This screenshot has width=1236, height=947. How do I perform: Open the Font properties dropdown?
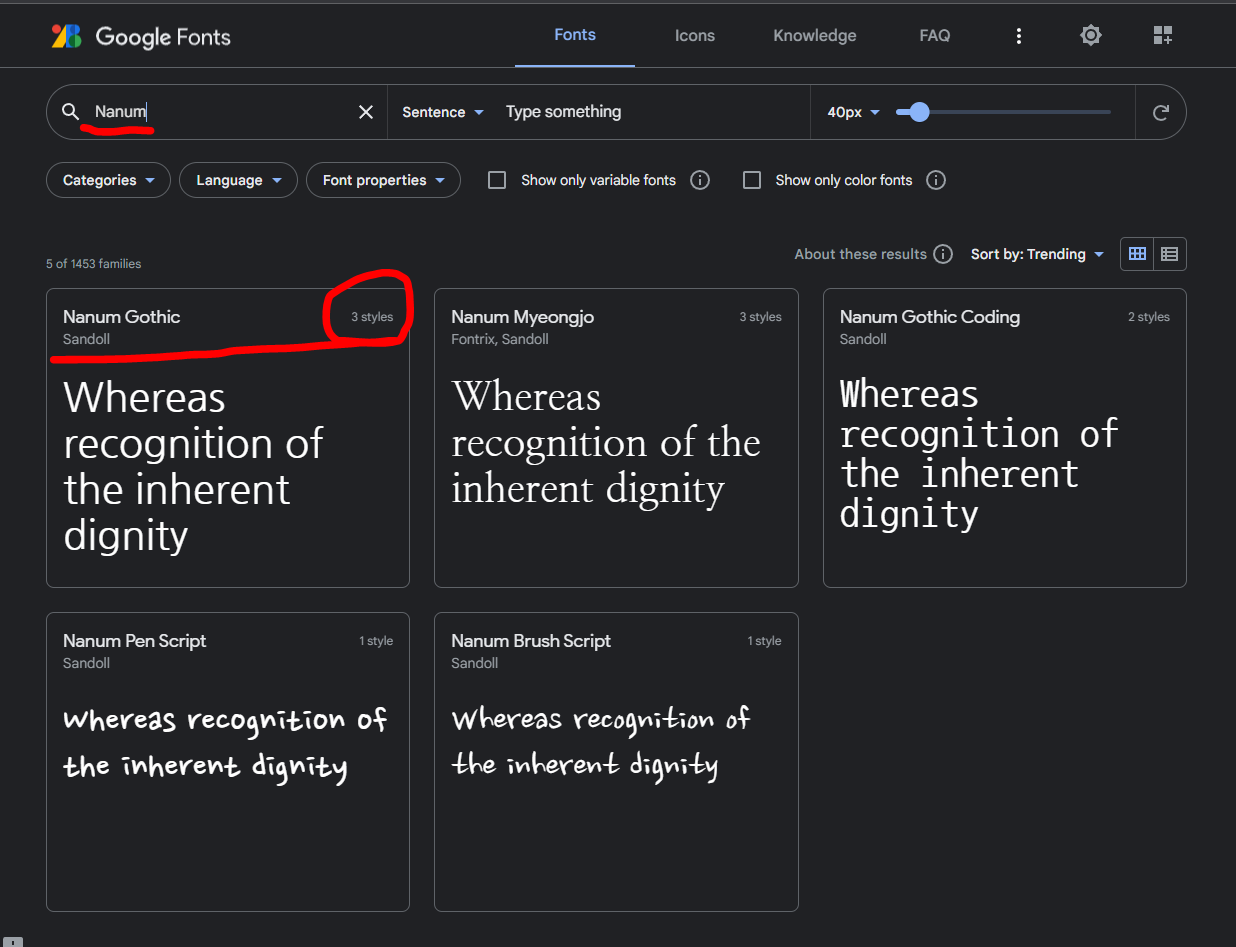coord(383,180)
